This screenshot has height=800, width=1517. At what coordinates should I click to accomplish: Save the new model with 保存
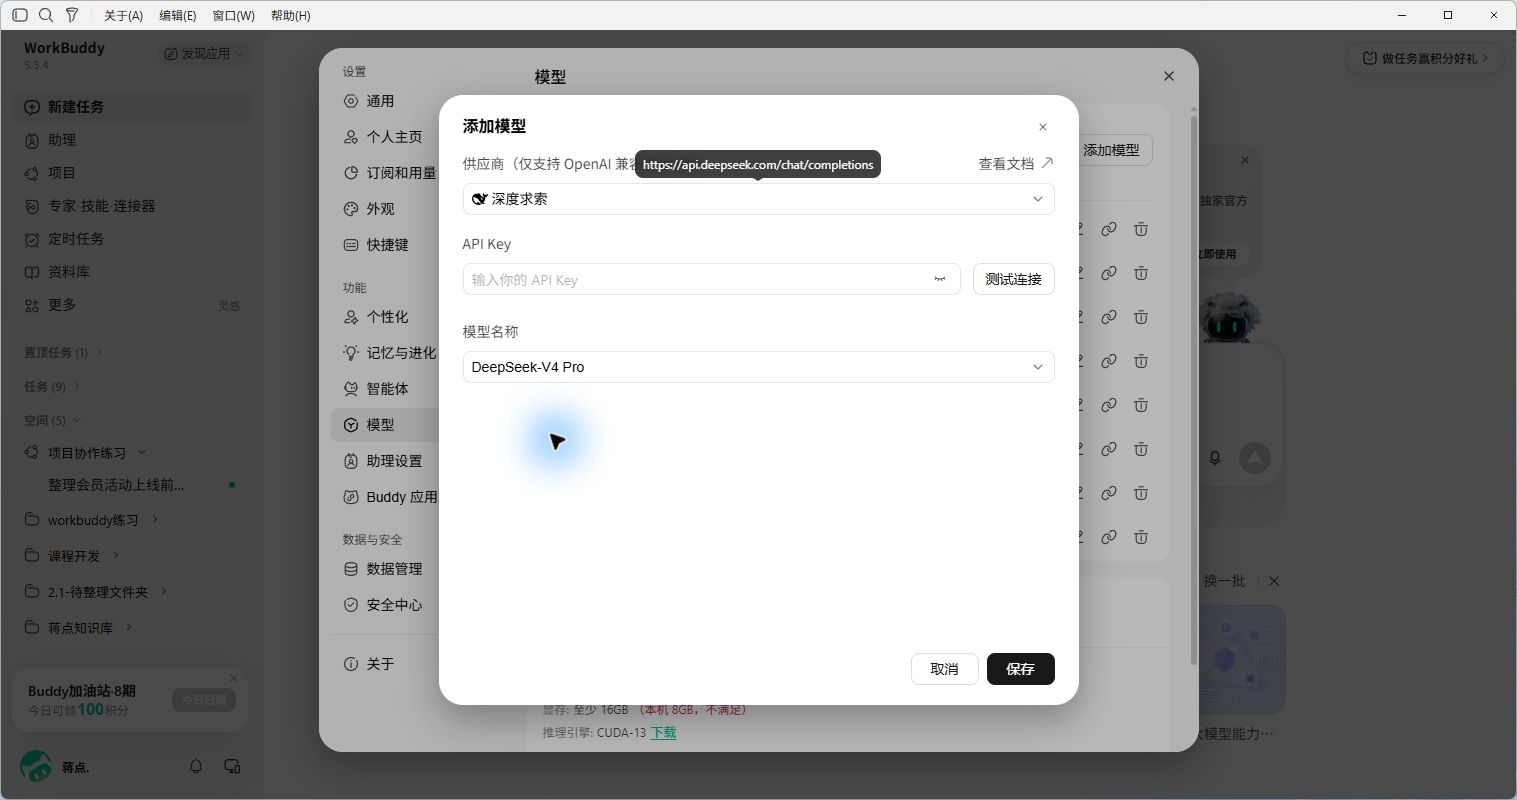click(1020, 669)
